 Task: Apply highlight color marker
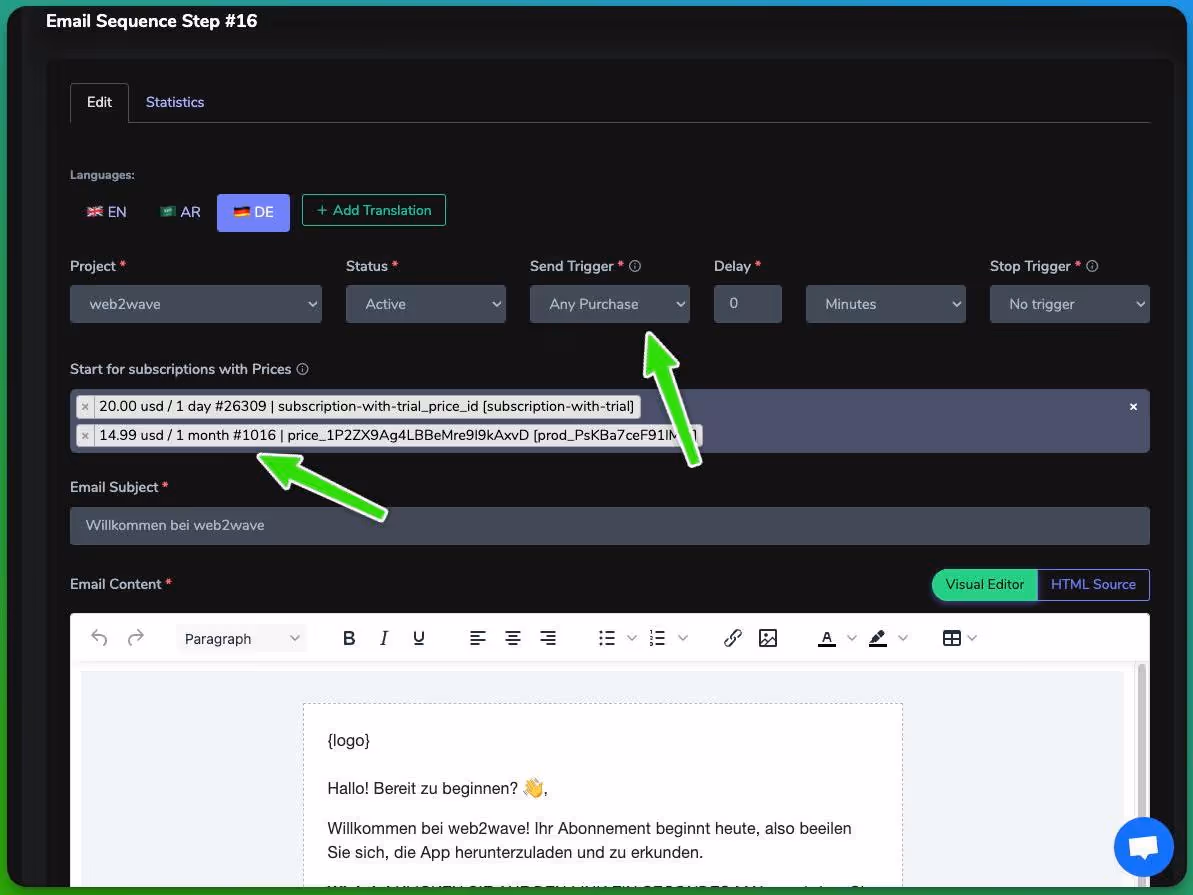point(877,638)
